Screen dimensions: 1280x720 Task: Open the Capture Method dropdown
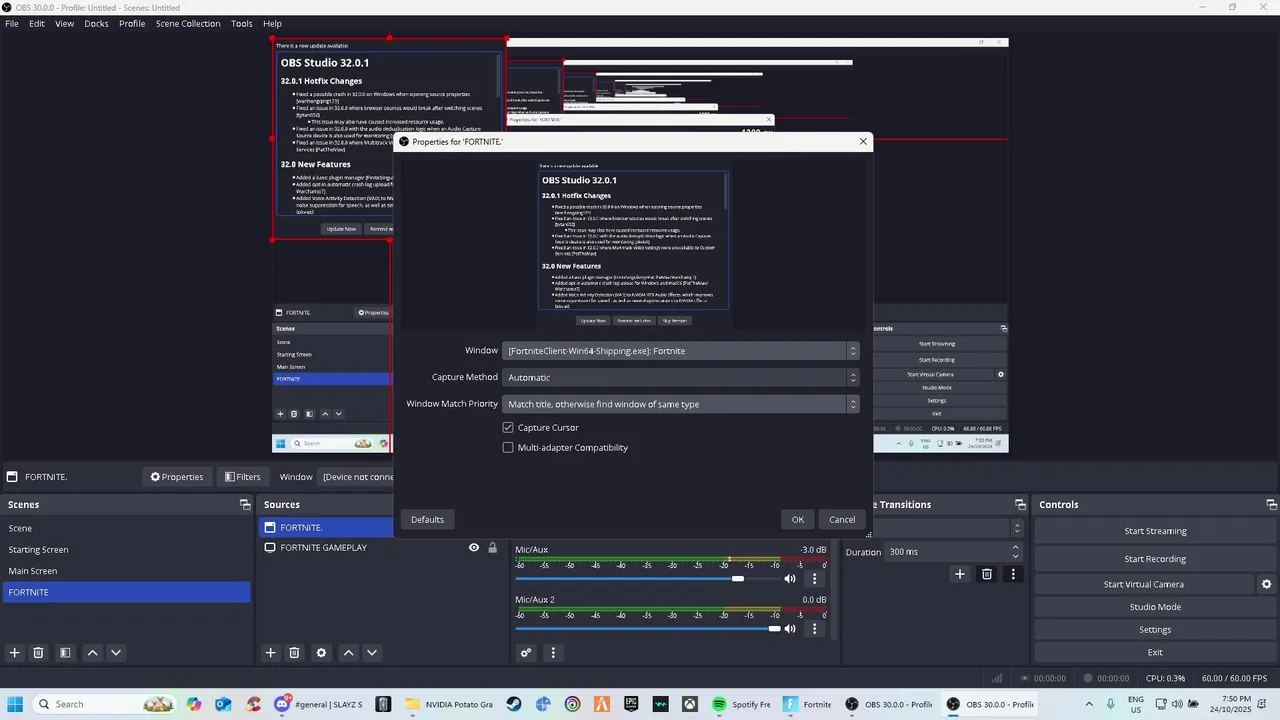coord(680,378)
